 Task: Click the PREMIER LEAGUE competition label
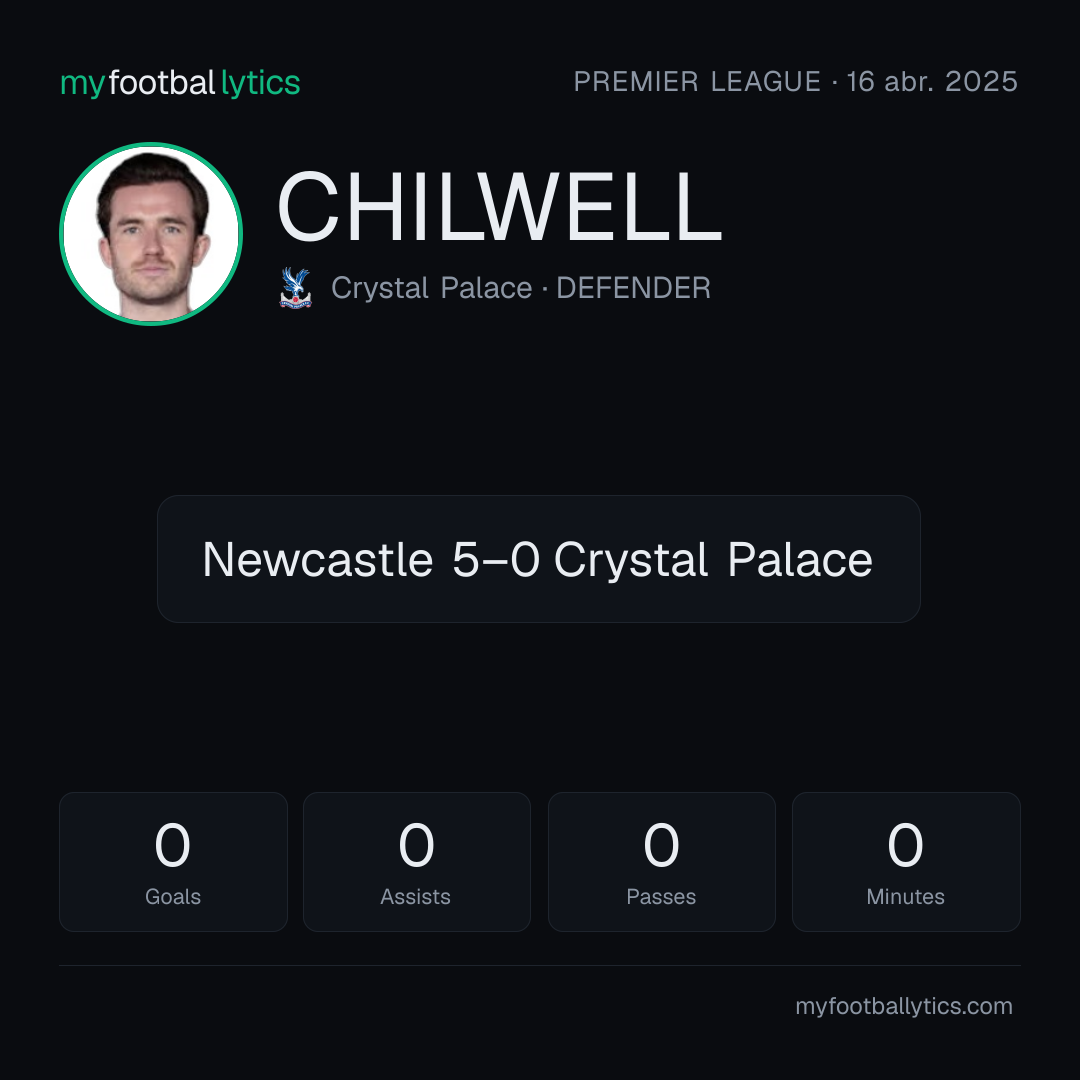coord(697,82)
